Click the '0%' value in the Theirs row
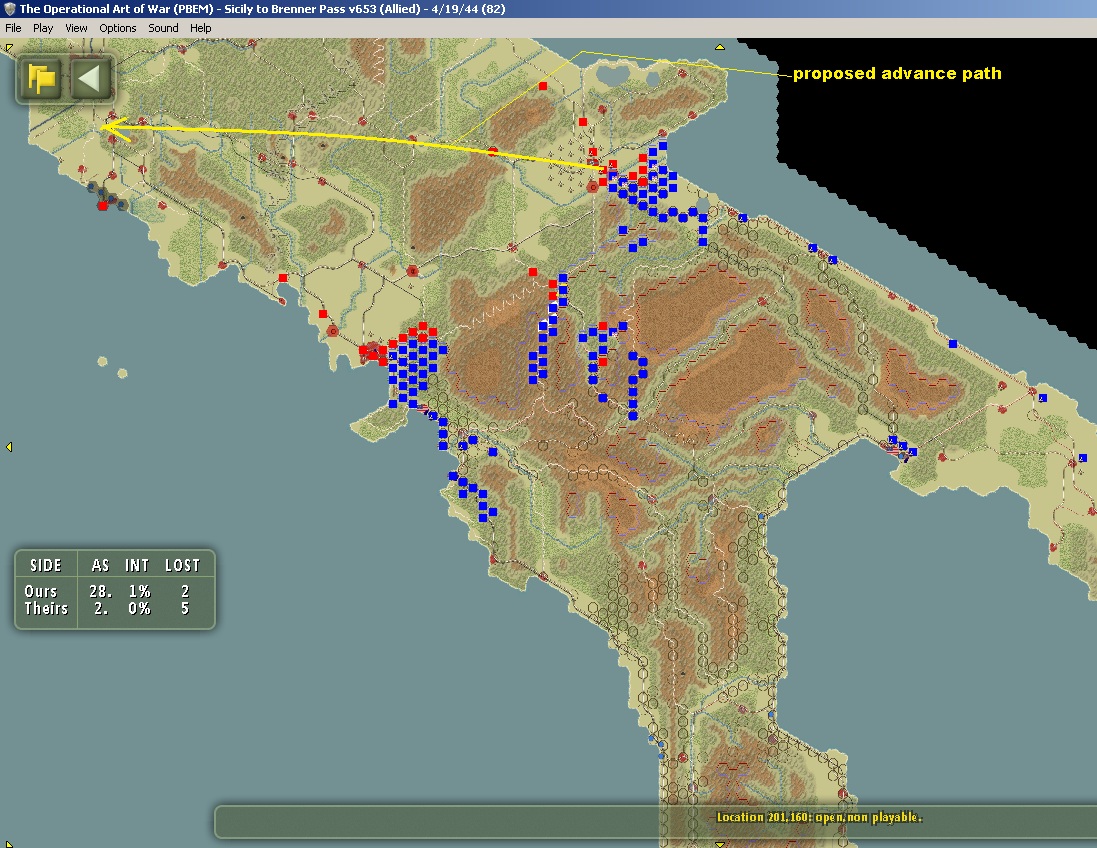This screenshot has width=1097, height=848. pos(139,608)
